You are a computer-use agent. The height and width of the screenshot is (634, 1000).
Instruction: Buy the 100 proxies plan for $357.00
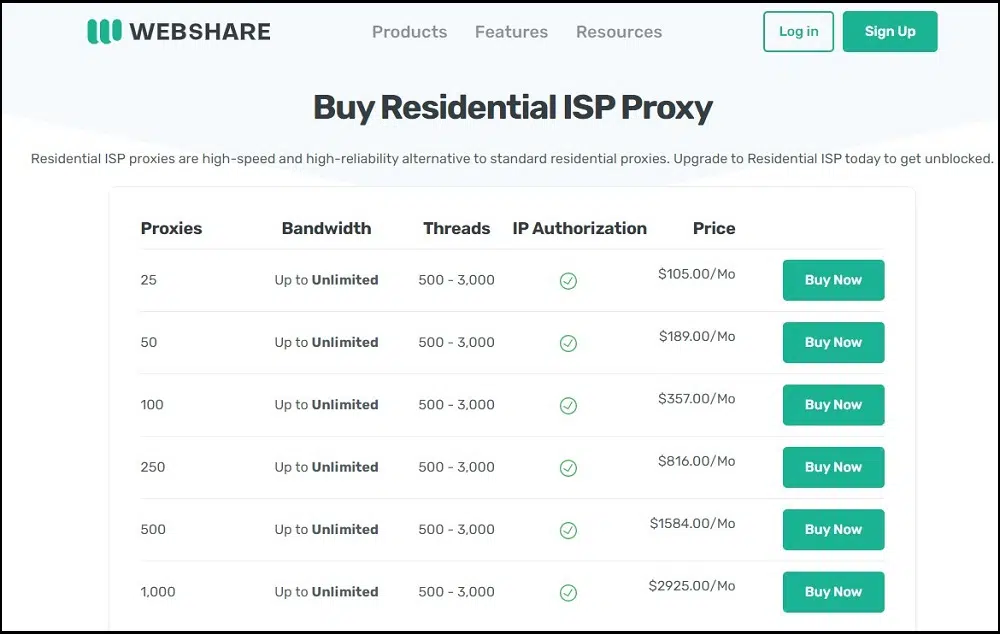click(833, 405)
